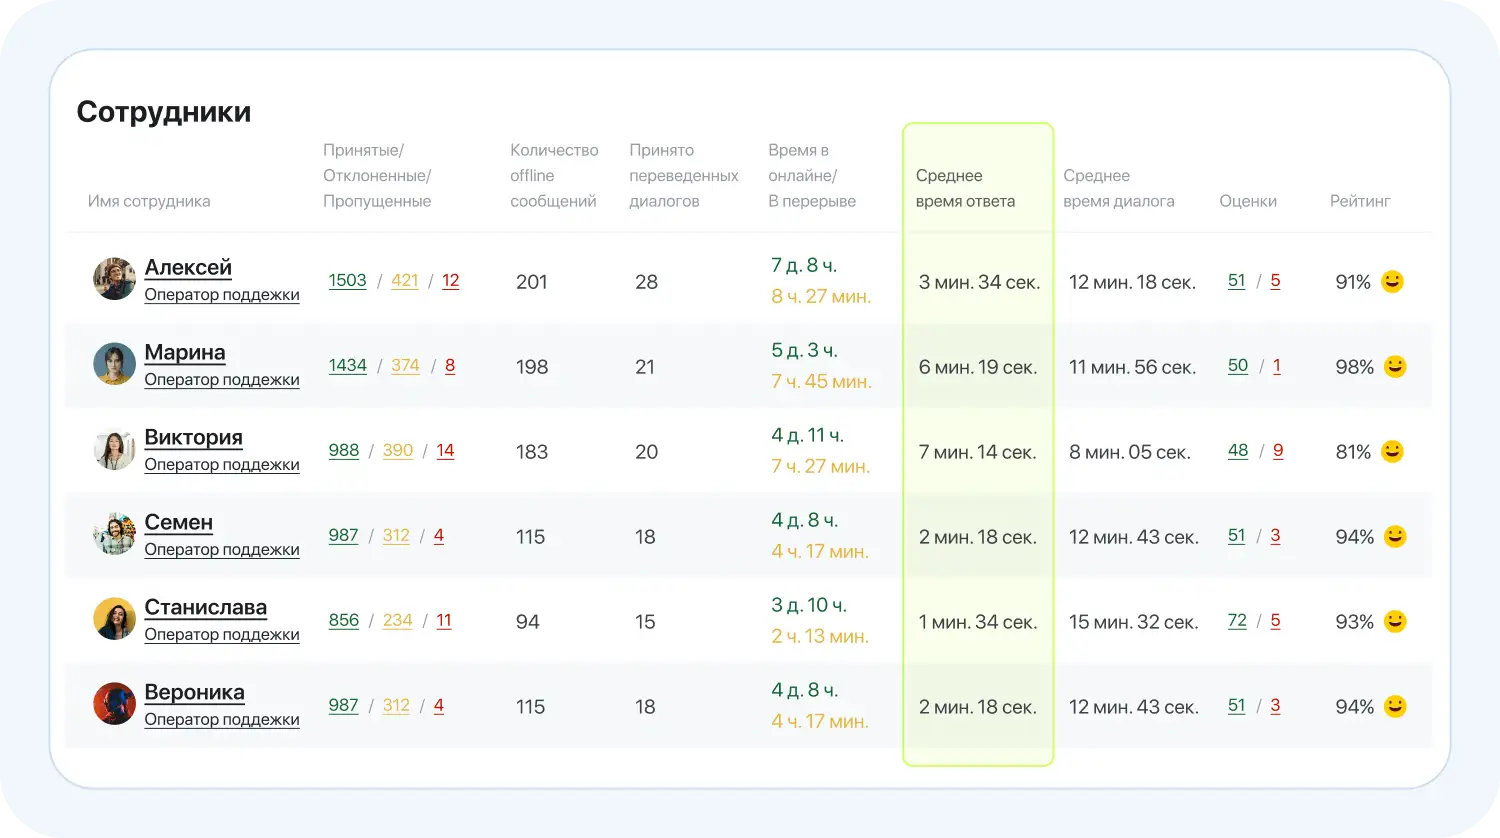Screen dimensions: 1500x838
Task: Click Вероника's profile avatar
Action: tap(114, 704)
